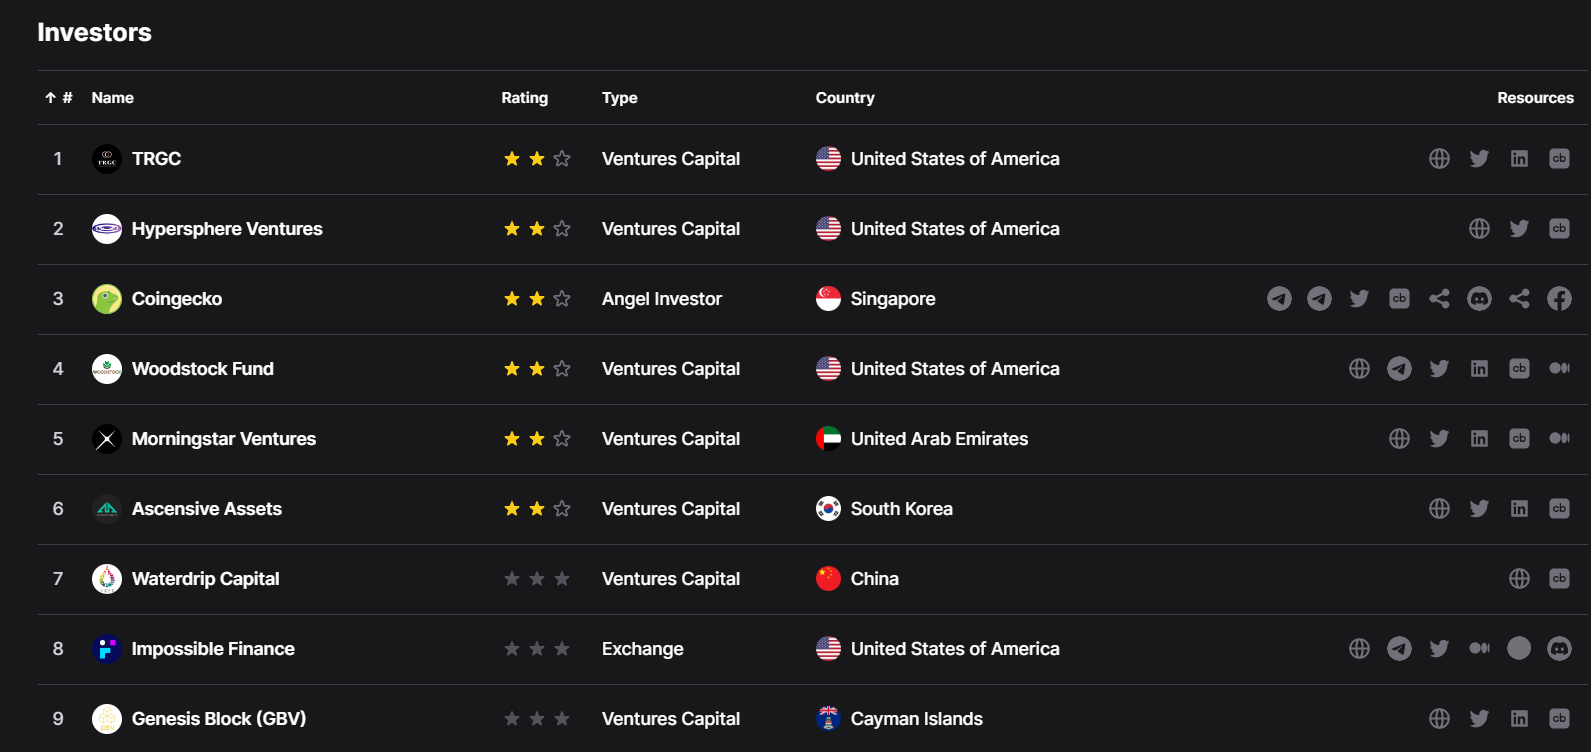The width and height of the screenshot is (1591, 752).
Task: Sort investors by Type column header
Action: [x=619, y=98]
